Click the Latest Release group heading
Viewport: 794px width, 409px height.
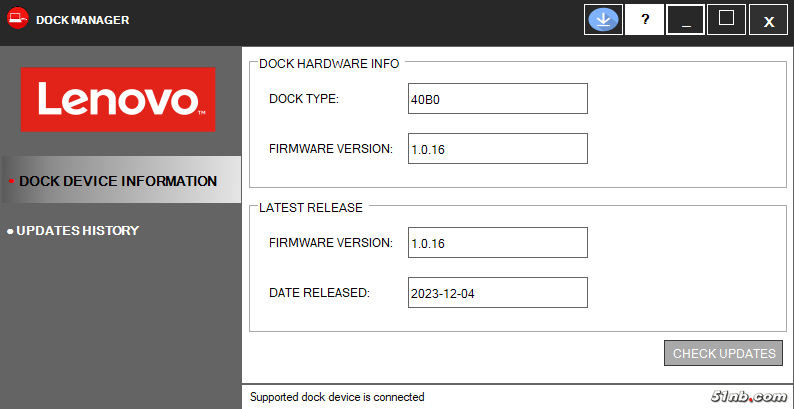[311, 207]
